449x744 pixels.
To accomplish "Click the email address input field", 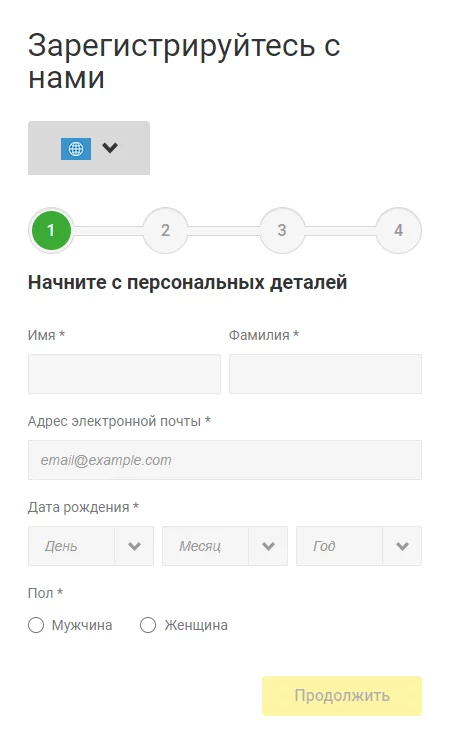I will point(224,460).
